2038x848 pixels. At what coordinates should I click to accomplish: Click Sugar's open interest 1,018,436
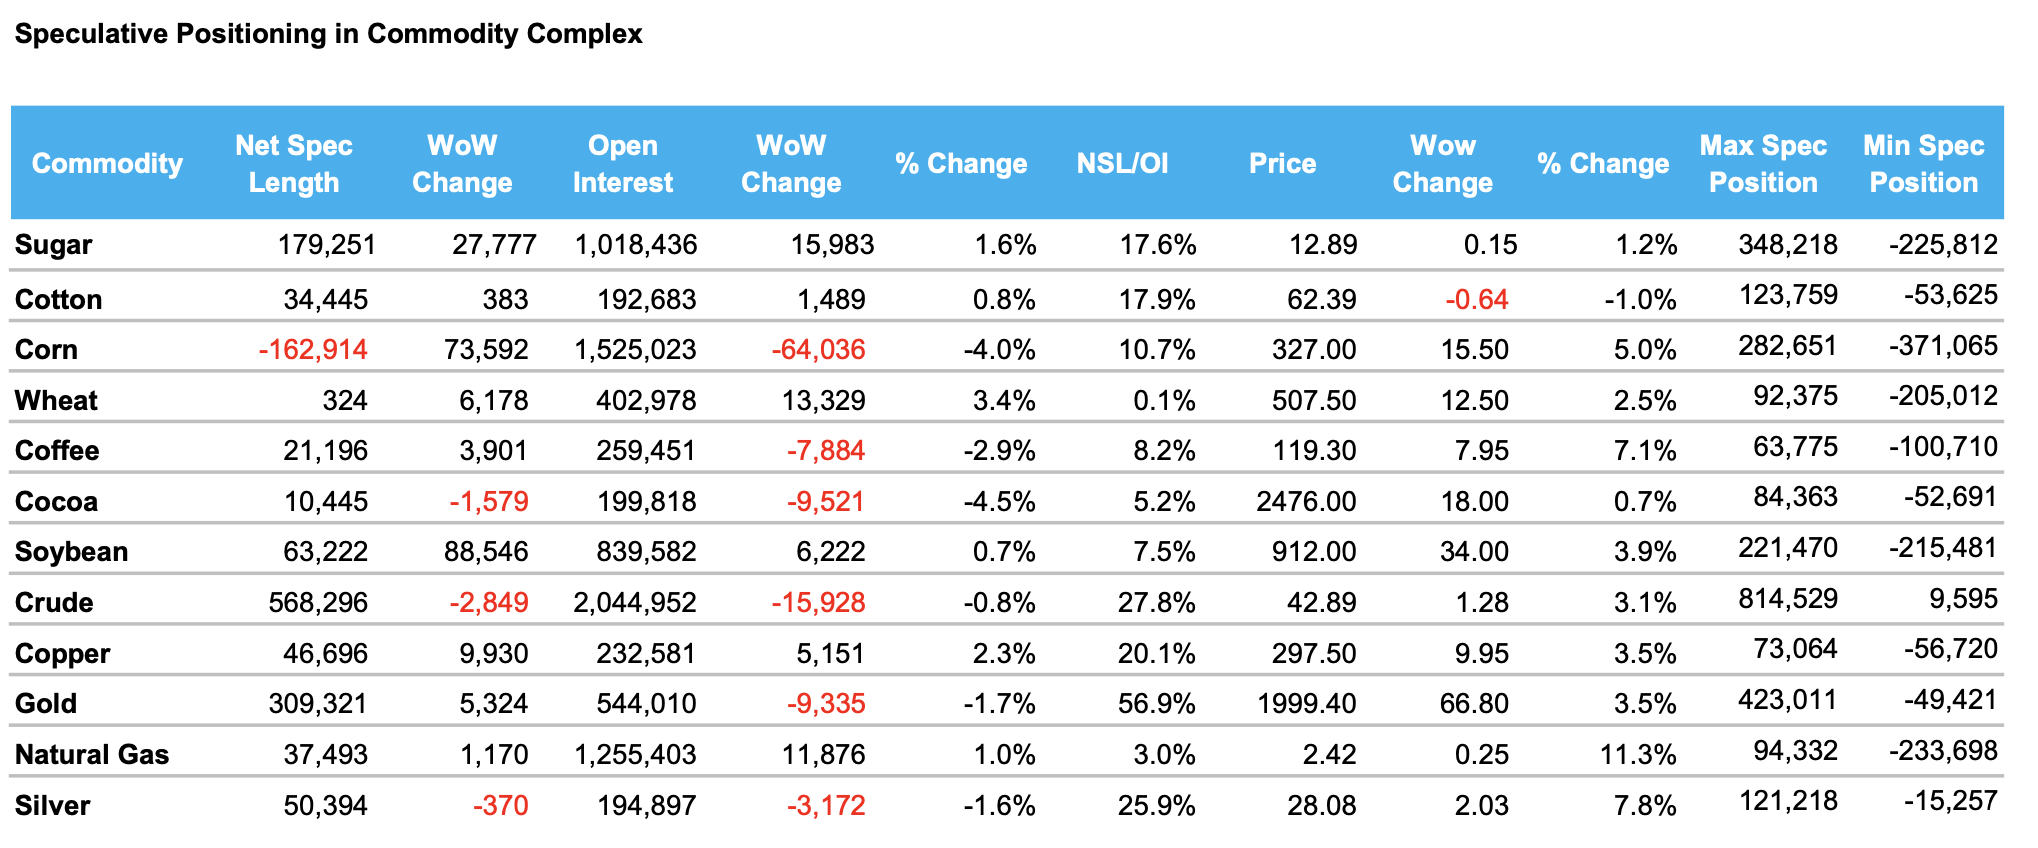[x=636, y=245]
